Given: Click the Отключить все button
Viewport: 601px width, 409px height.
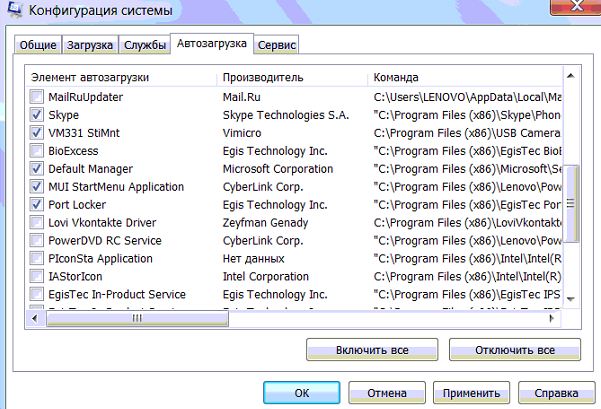Looking at the screenshot, I should pos(515,350).
